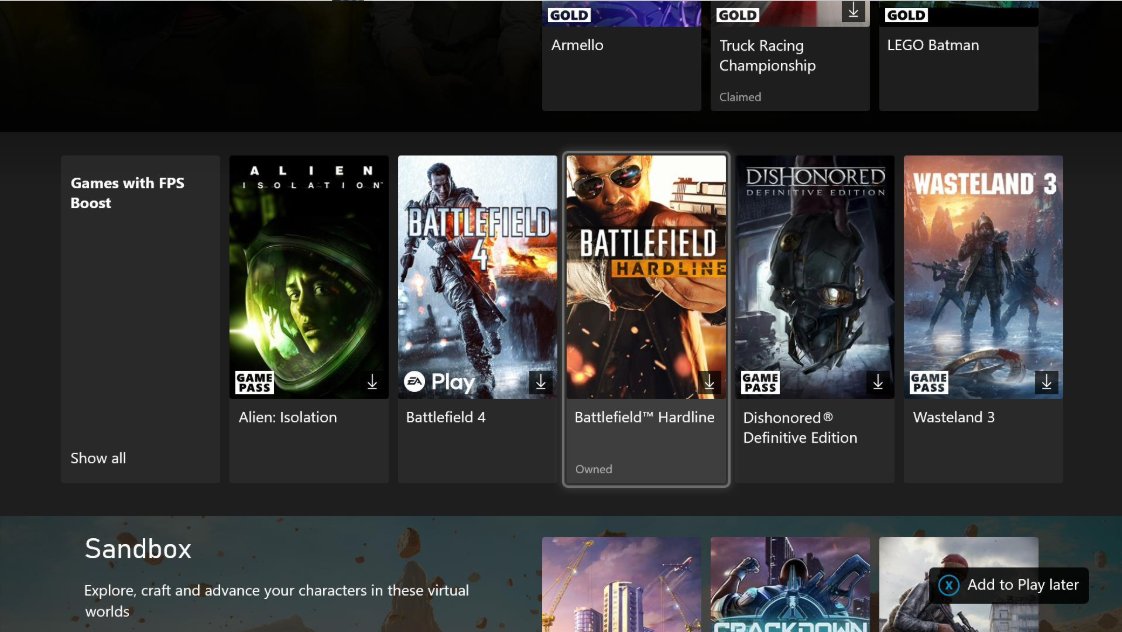Open the Battlefield 4 cover art

pyautogui.click(x=477, y=277)
